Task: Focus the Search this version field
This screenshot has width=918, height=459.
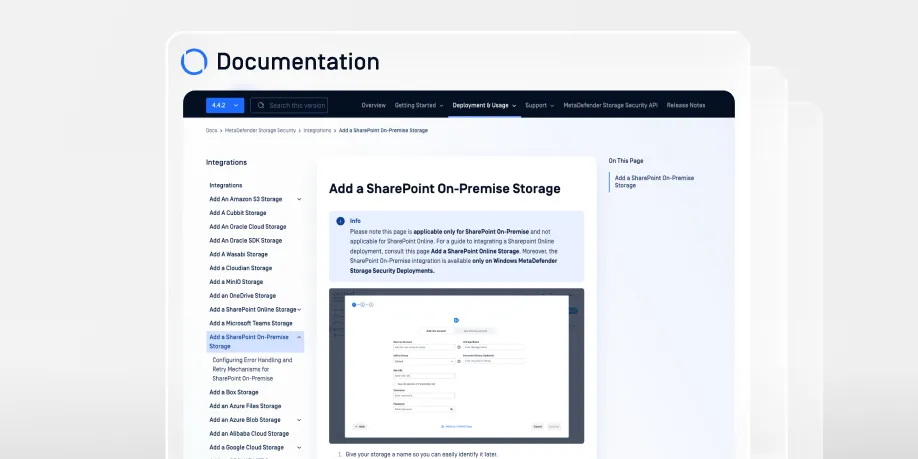Action: (x=289, y=105)
